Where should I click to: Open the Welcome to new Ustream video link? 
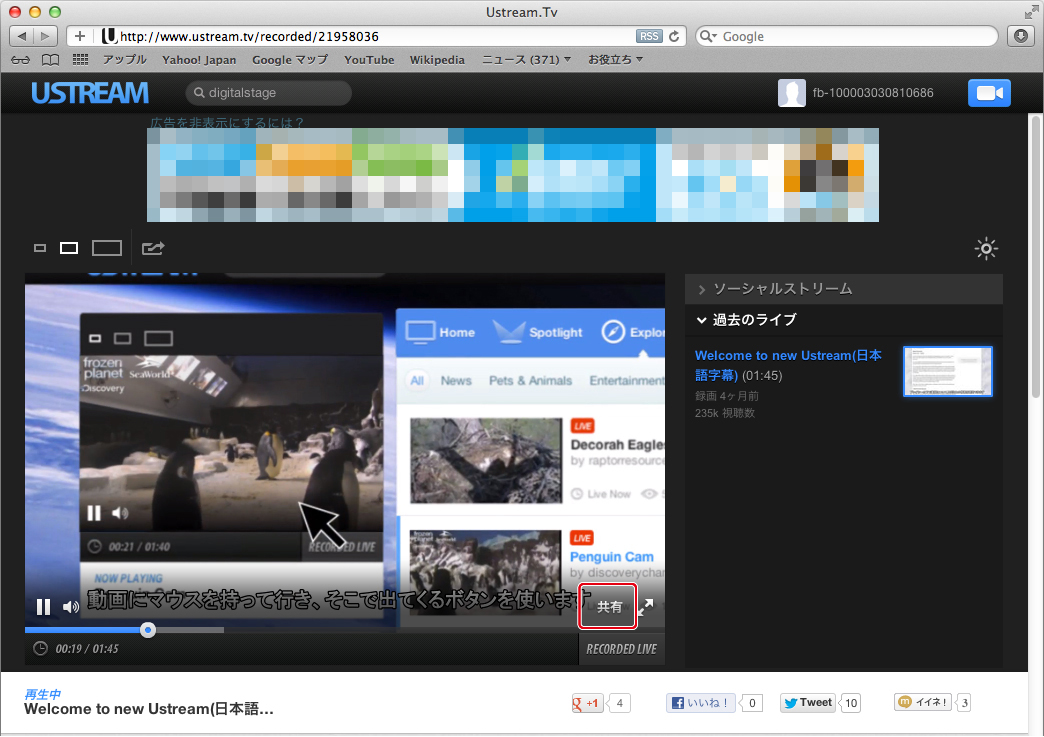(788, 365)
